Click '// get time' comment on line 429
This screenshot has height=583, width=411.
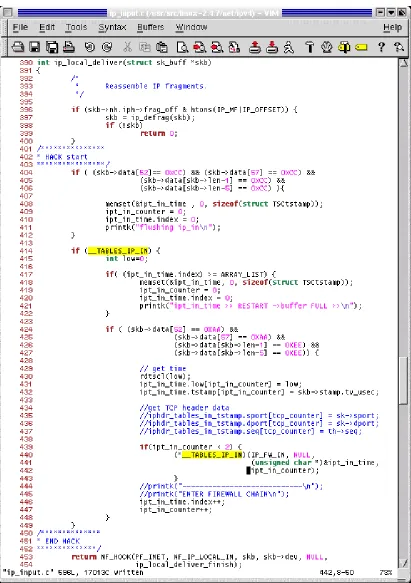(x=163, y=368)
